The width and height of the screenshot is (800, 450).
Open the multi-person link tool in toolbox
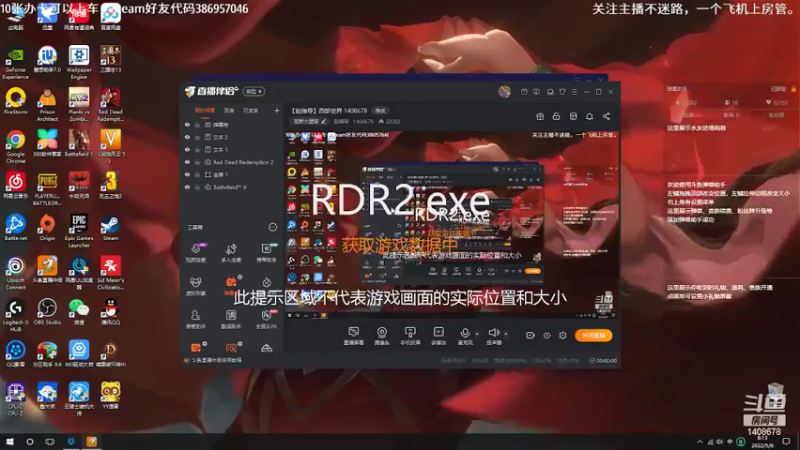pyautogui.click(x=231, y=252)
